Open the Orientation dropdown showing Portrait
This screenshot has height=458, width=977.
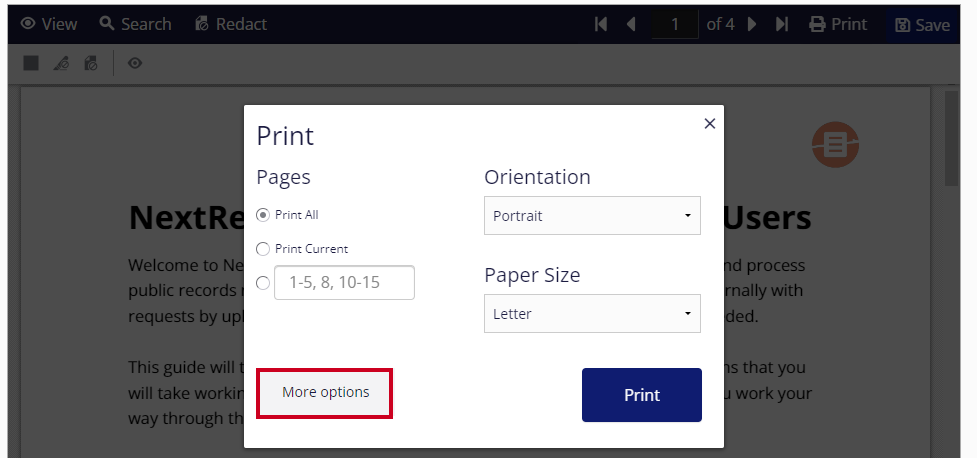(592, 216)
